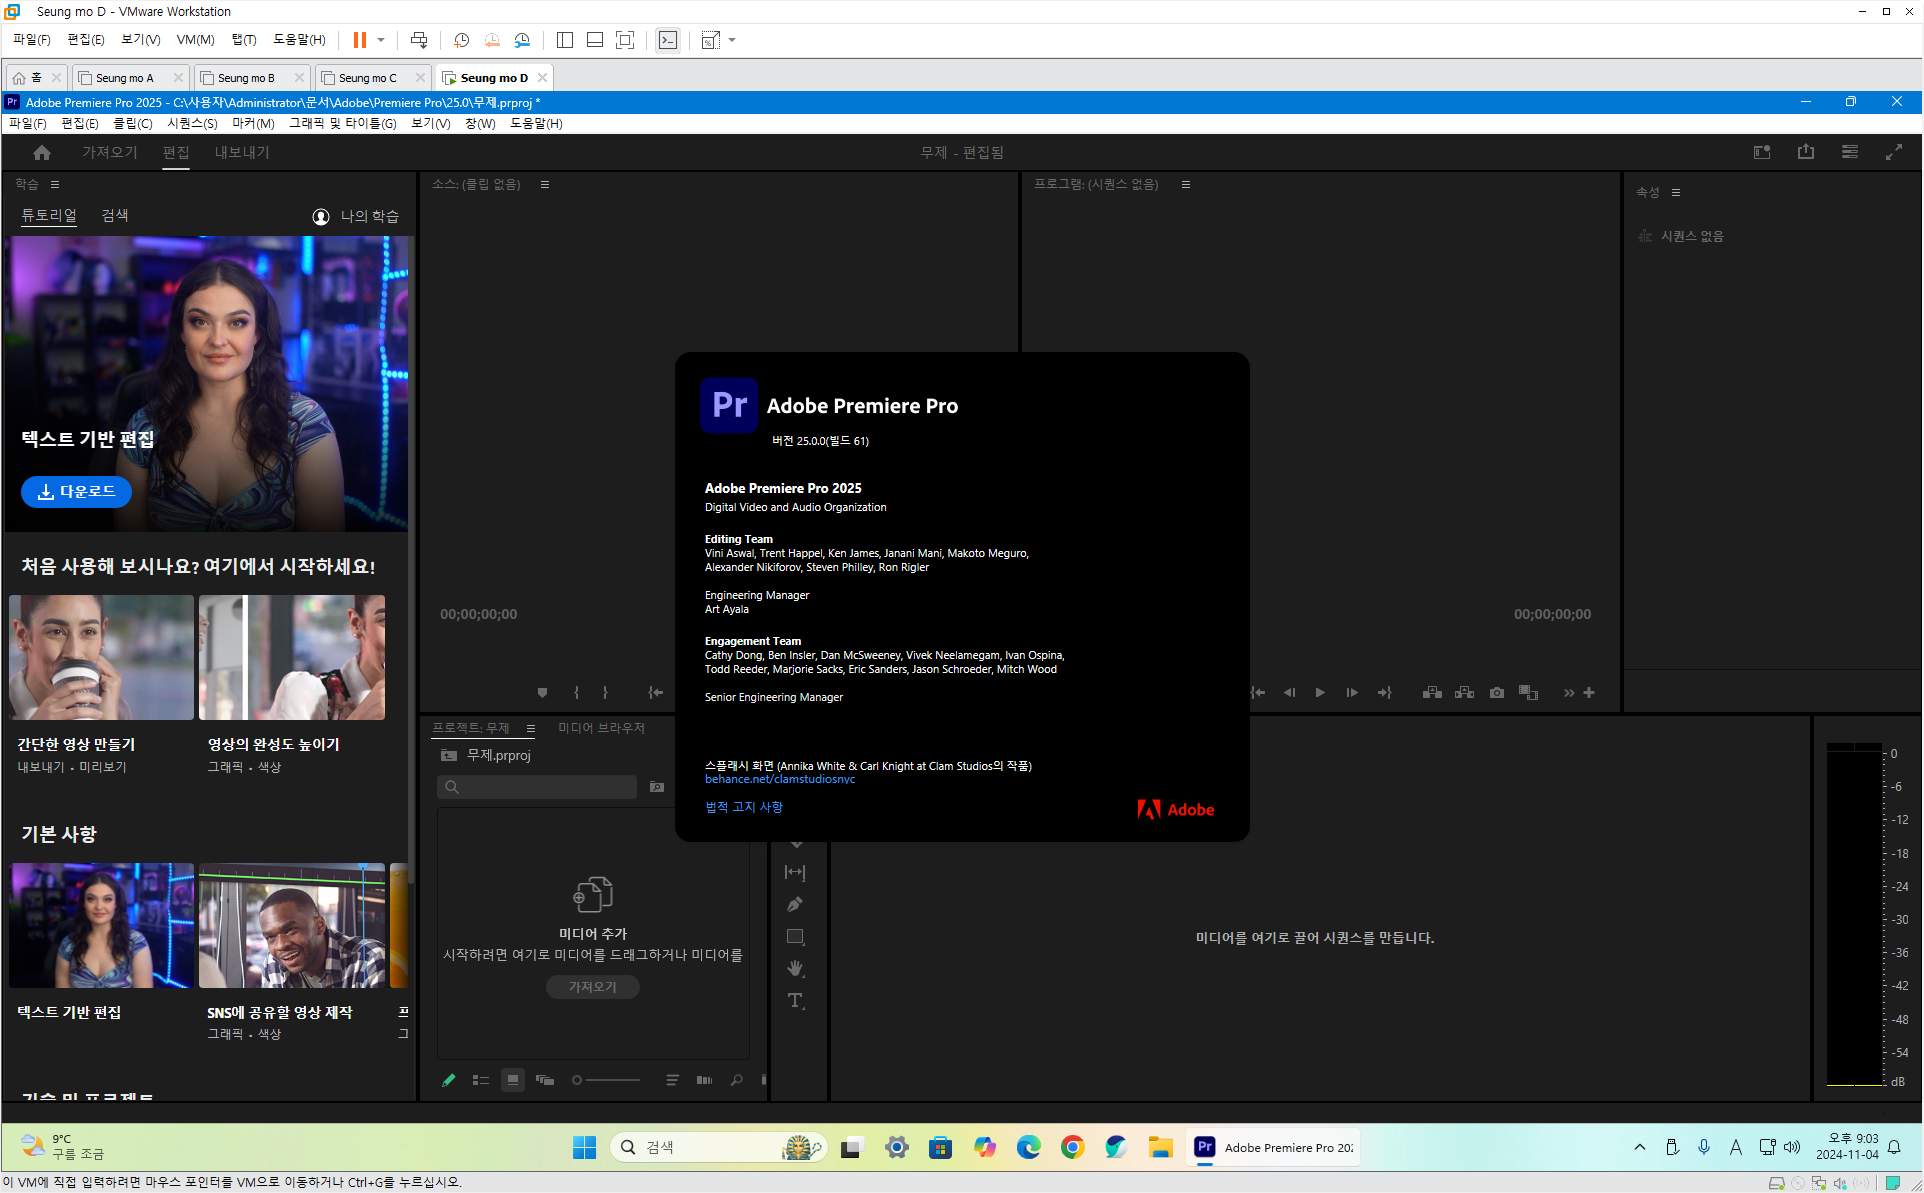Screen dimensions: 1924x1193
Task: Switch project panel to list view
Action: tap(481, 1080)
